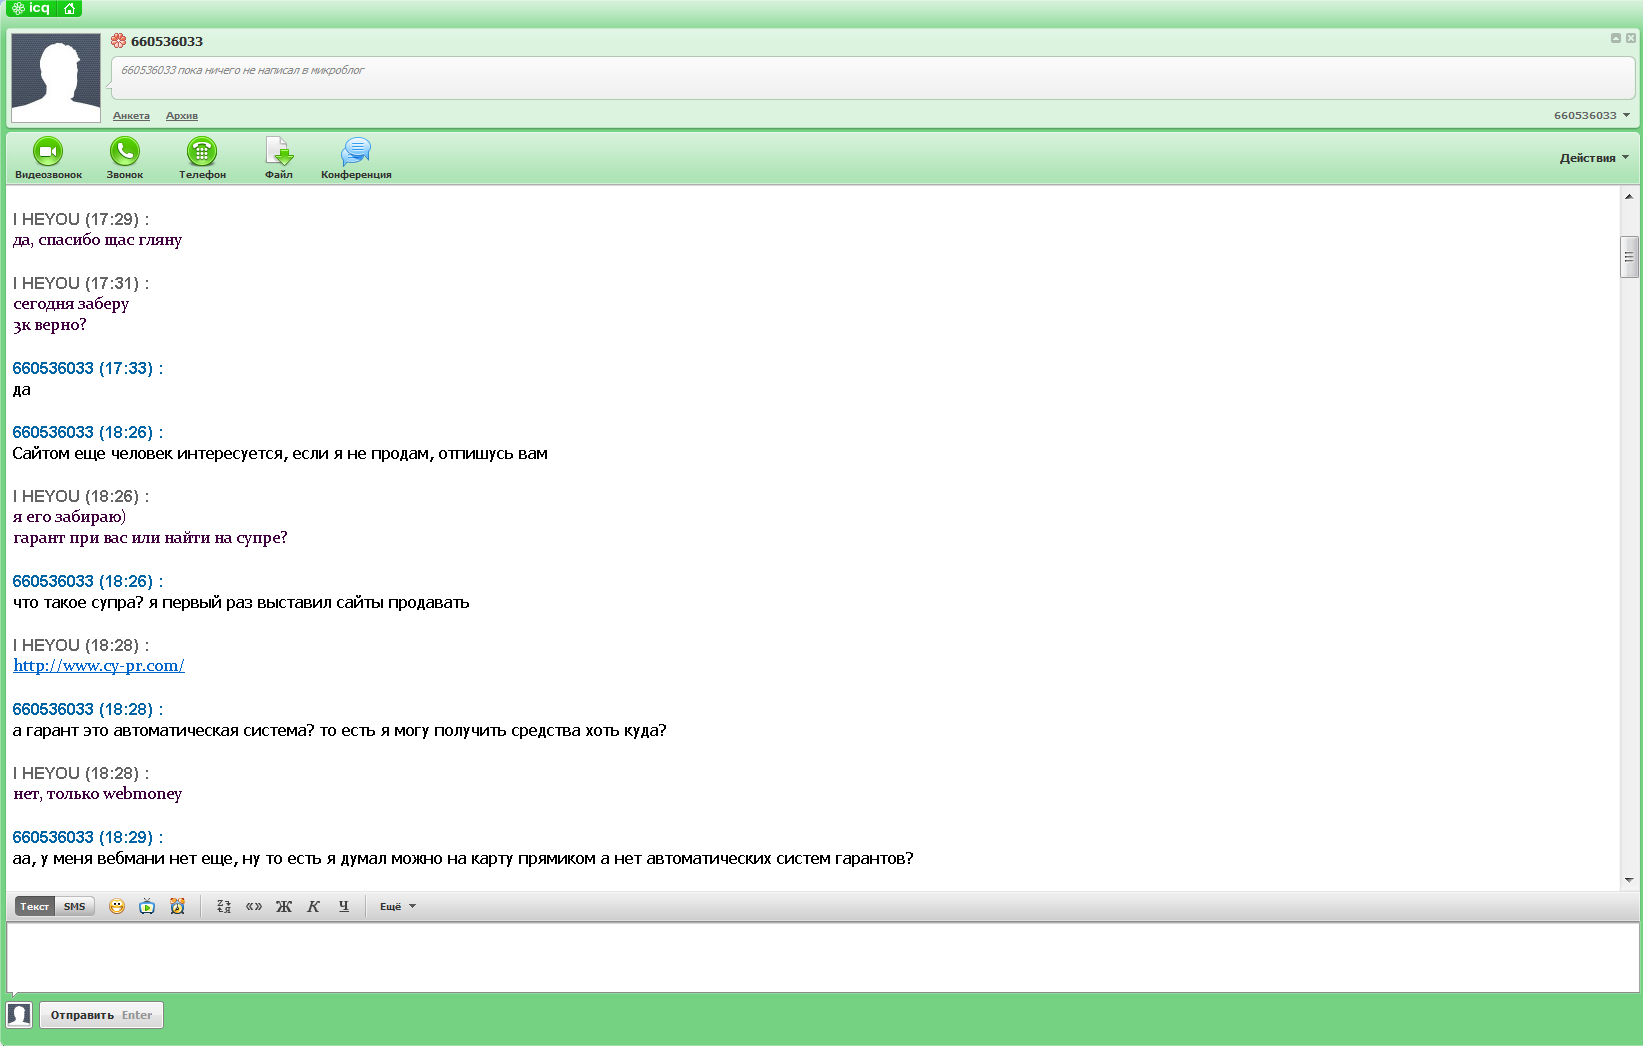The height and width of the screenshot is (1046, 1643).
Task: Click the message 'да, спасибо щас гляну'
Action: [x=97, y=240]
